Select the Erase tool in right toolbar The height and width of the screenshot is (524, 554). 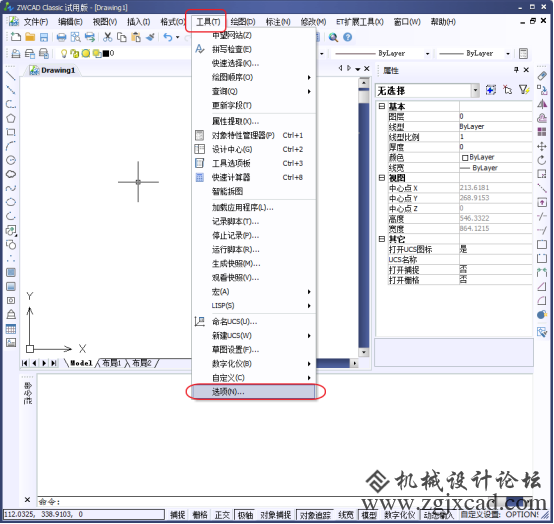coord(542,76)
